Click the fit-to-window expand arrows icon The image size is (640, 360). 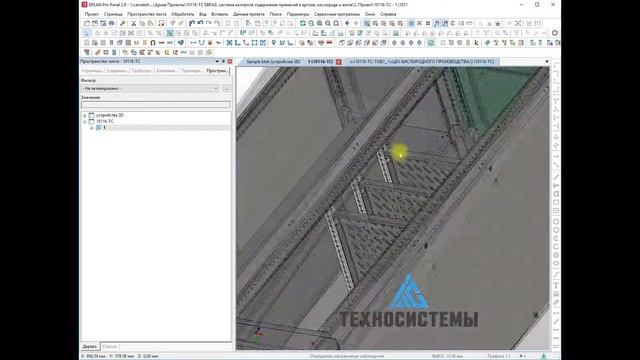(518, 23)
